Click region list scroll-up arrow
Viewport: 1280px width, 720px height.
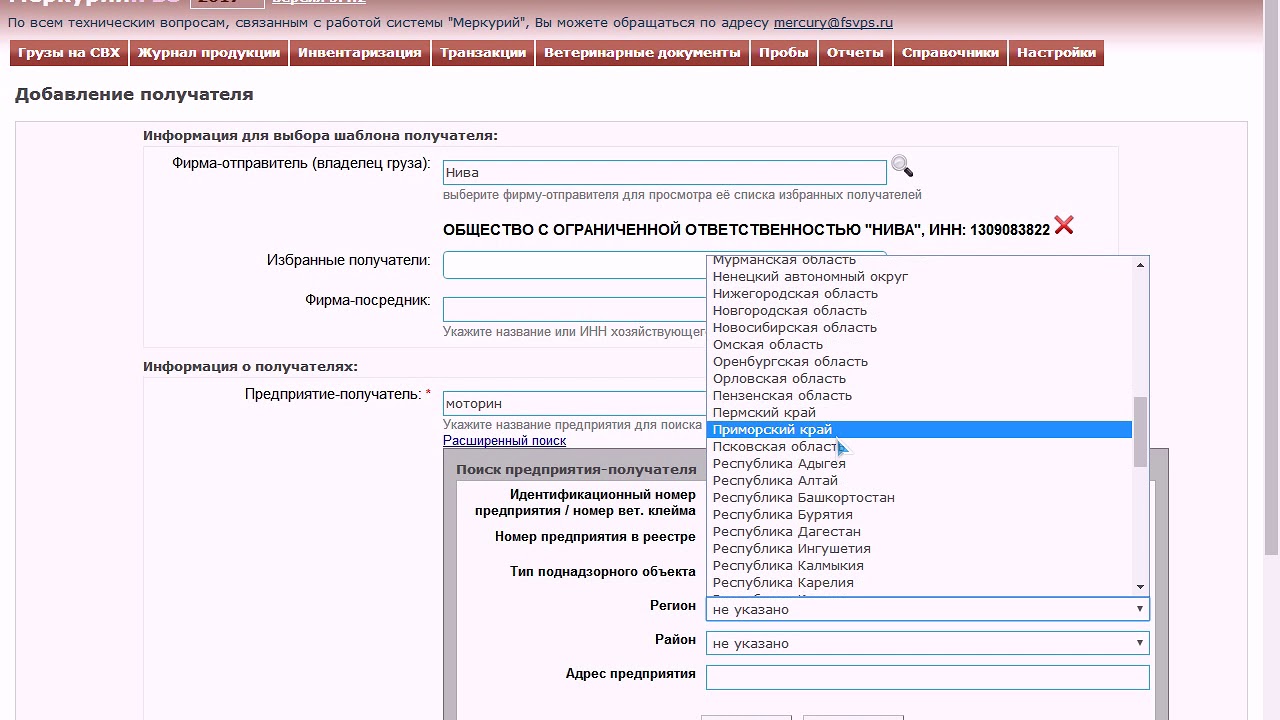(x=1140, y=265)
